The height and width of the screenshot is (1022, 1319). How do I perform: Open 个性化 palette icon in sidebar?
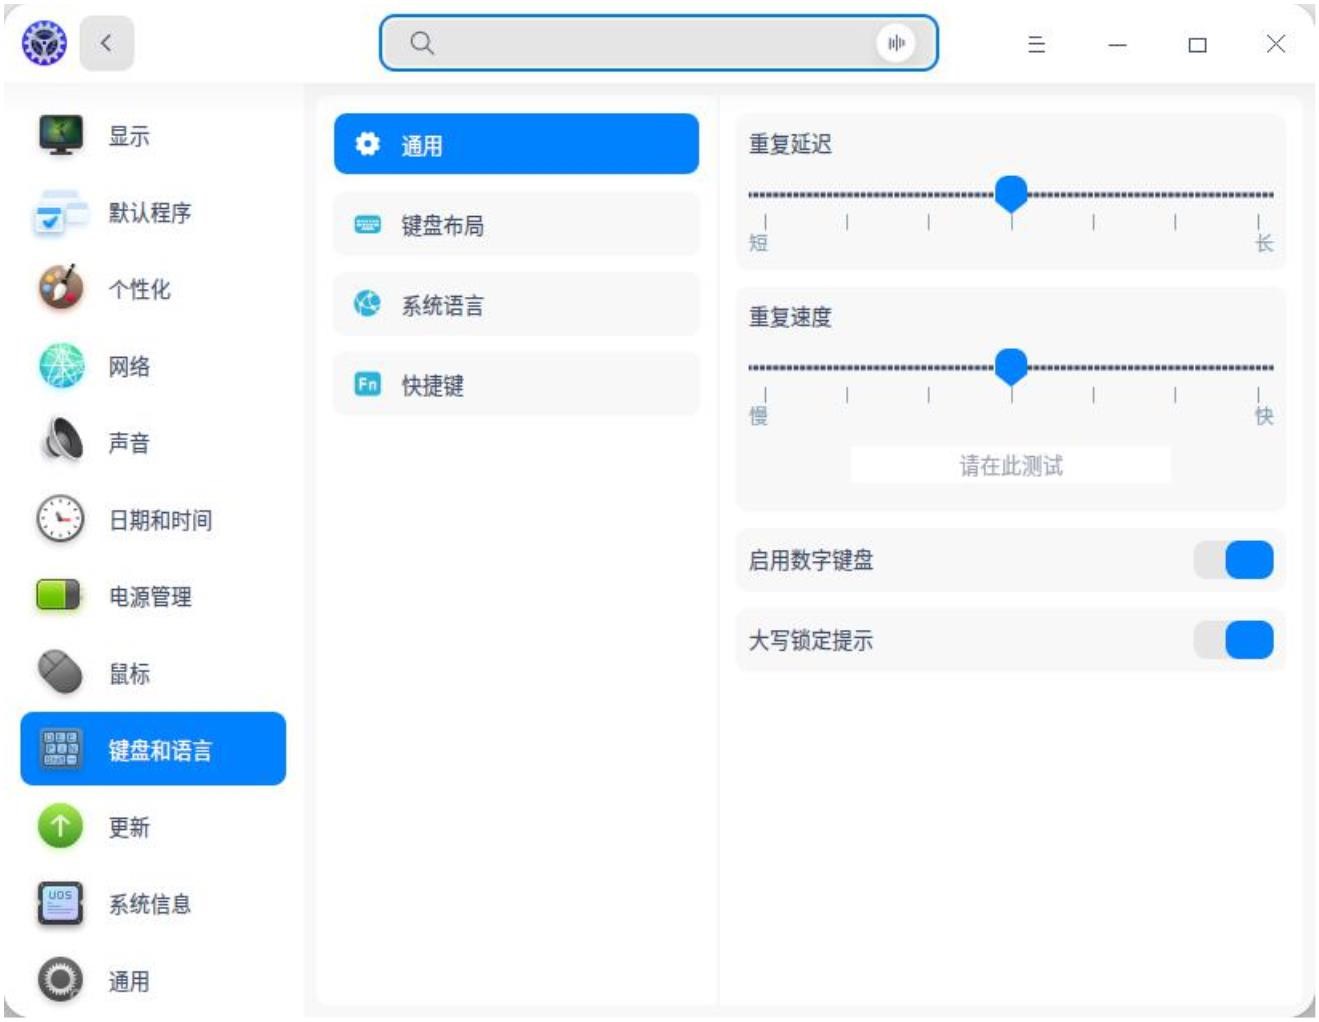(x=61, y=288)
